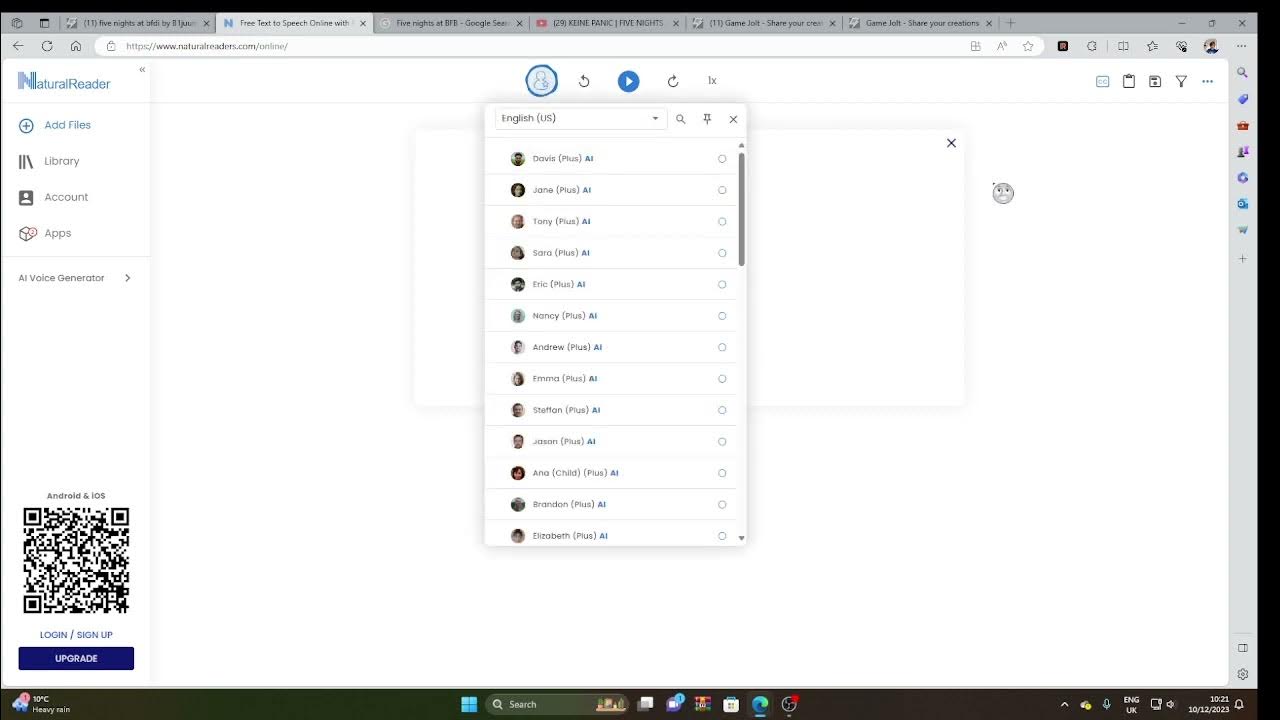Open the filter funnel icon
Screen dimensions: 1280x720
(x=1181, y=82)
